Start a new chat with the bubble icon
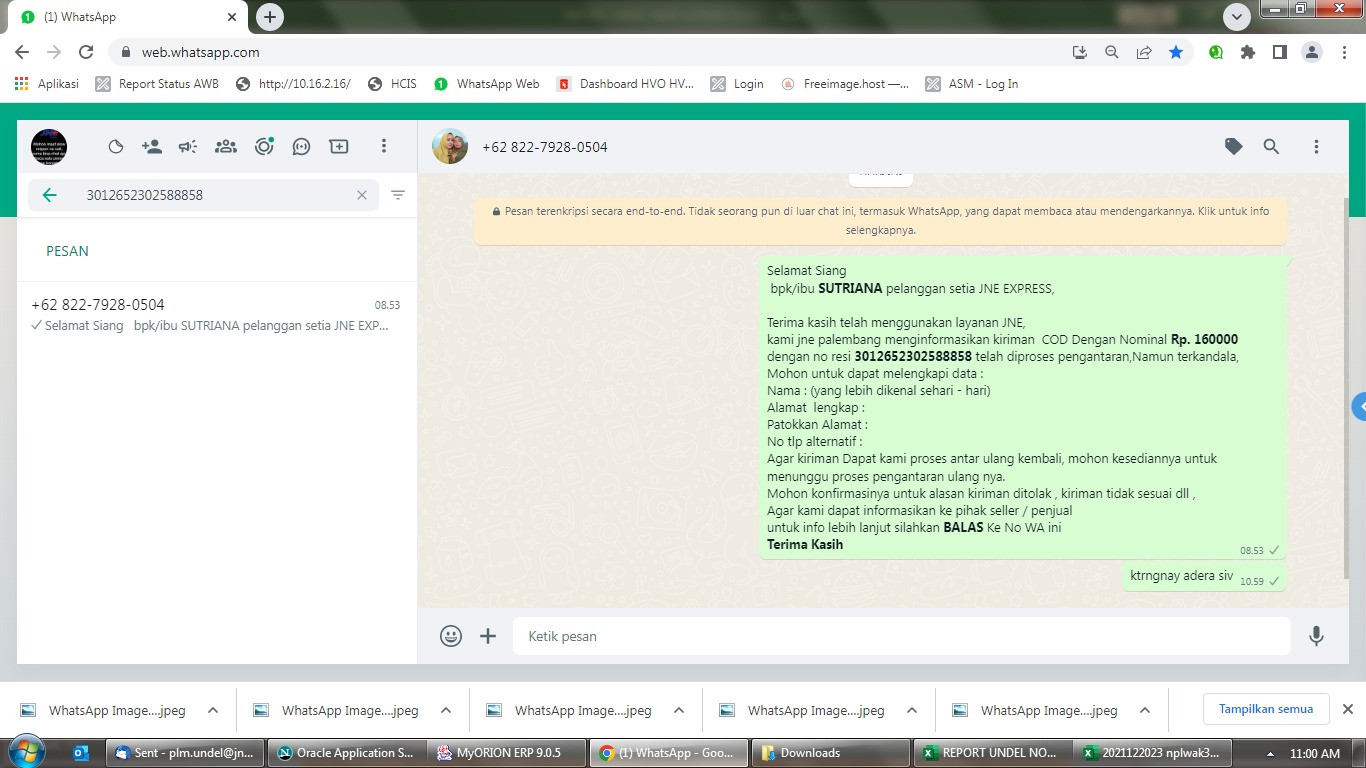The width and height of the screenshot is (1366, 768). click(301, 147)
